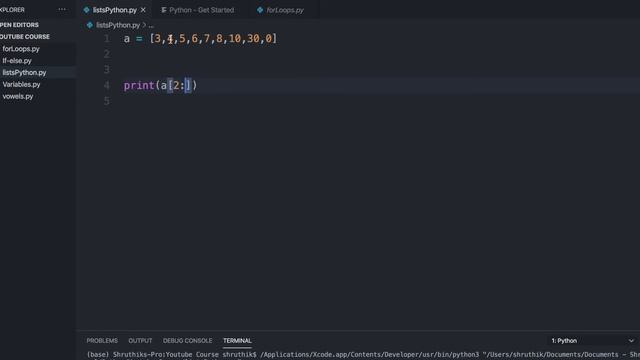Open the '1: Python' terminal dropdown
The height and width of the screenshot is (360, 640).
593,340
